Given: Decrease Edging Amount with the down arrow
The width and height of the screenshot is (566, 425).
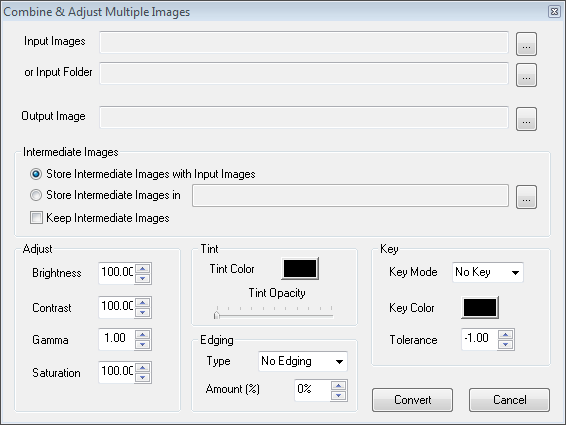Looking at the screenshot, I should point(339,395).
